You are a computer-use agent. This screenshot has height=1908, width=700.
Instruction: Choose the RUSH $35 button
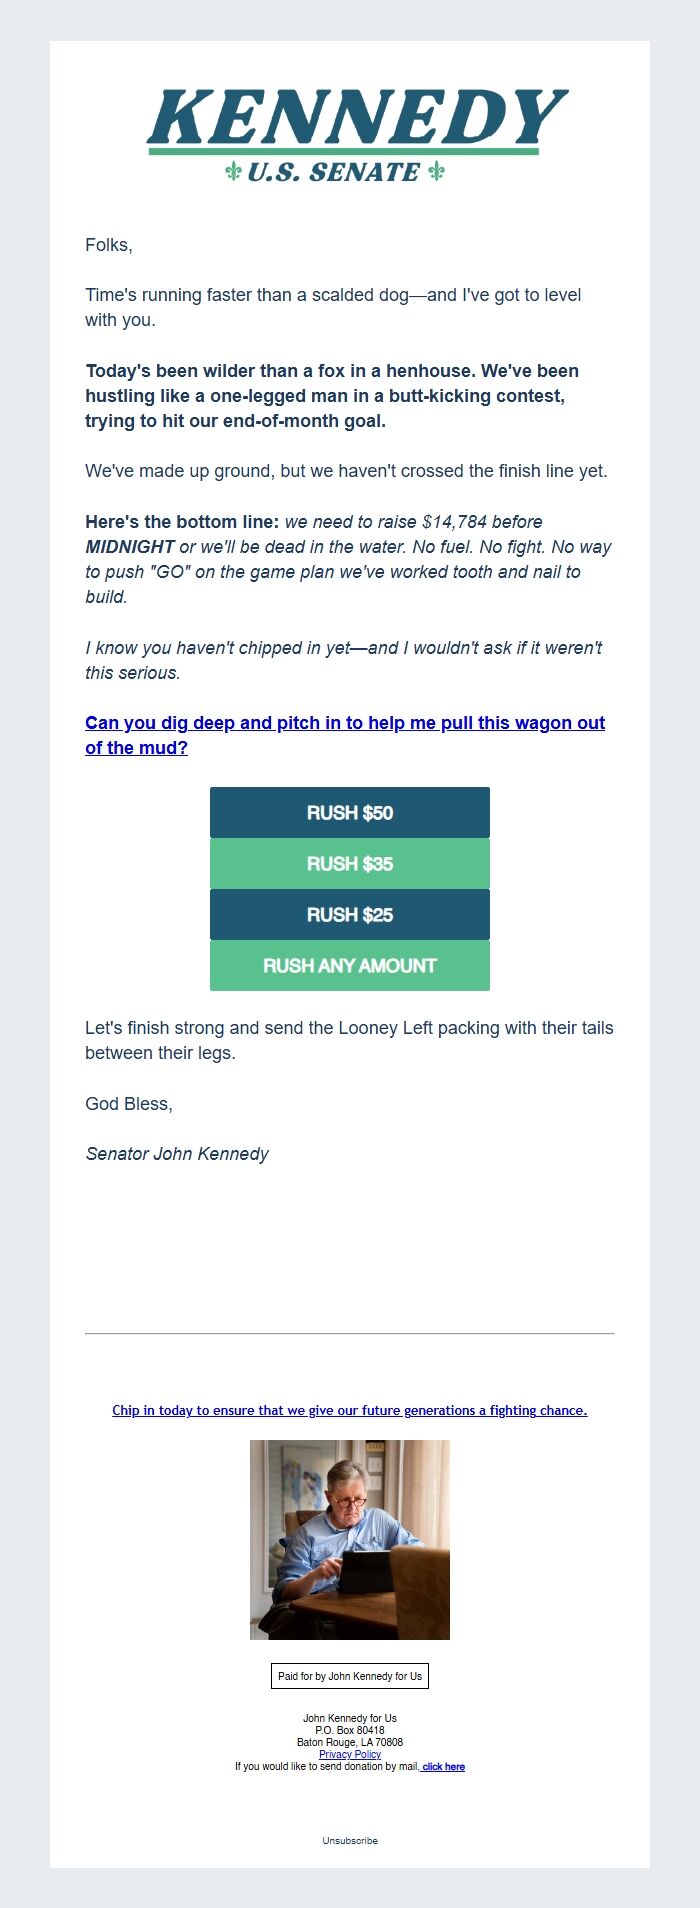[x=350, y=864]
